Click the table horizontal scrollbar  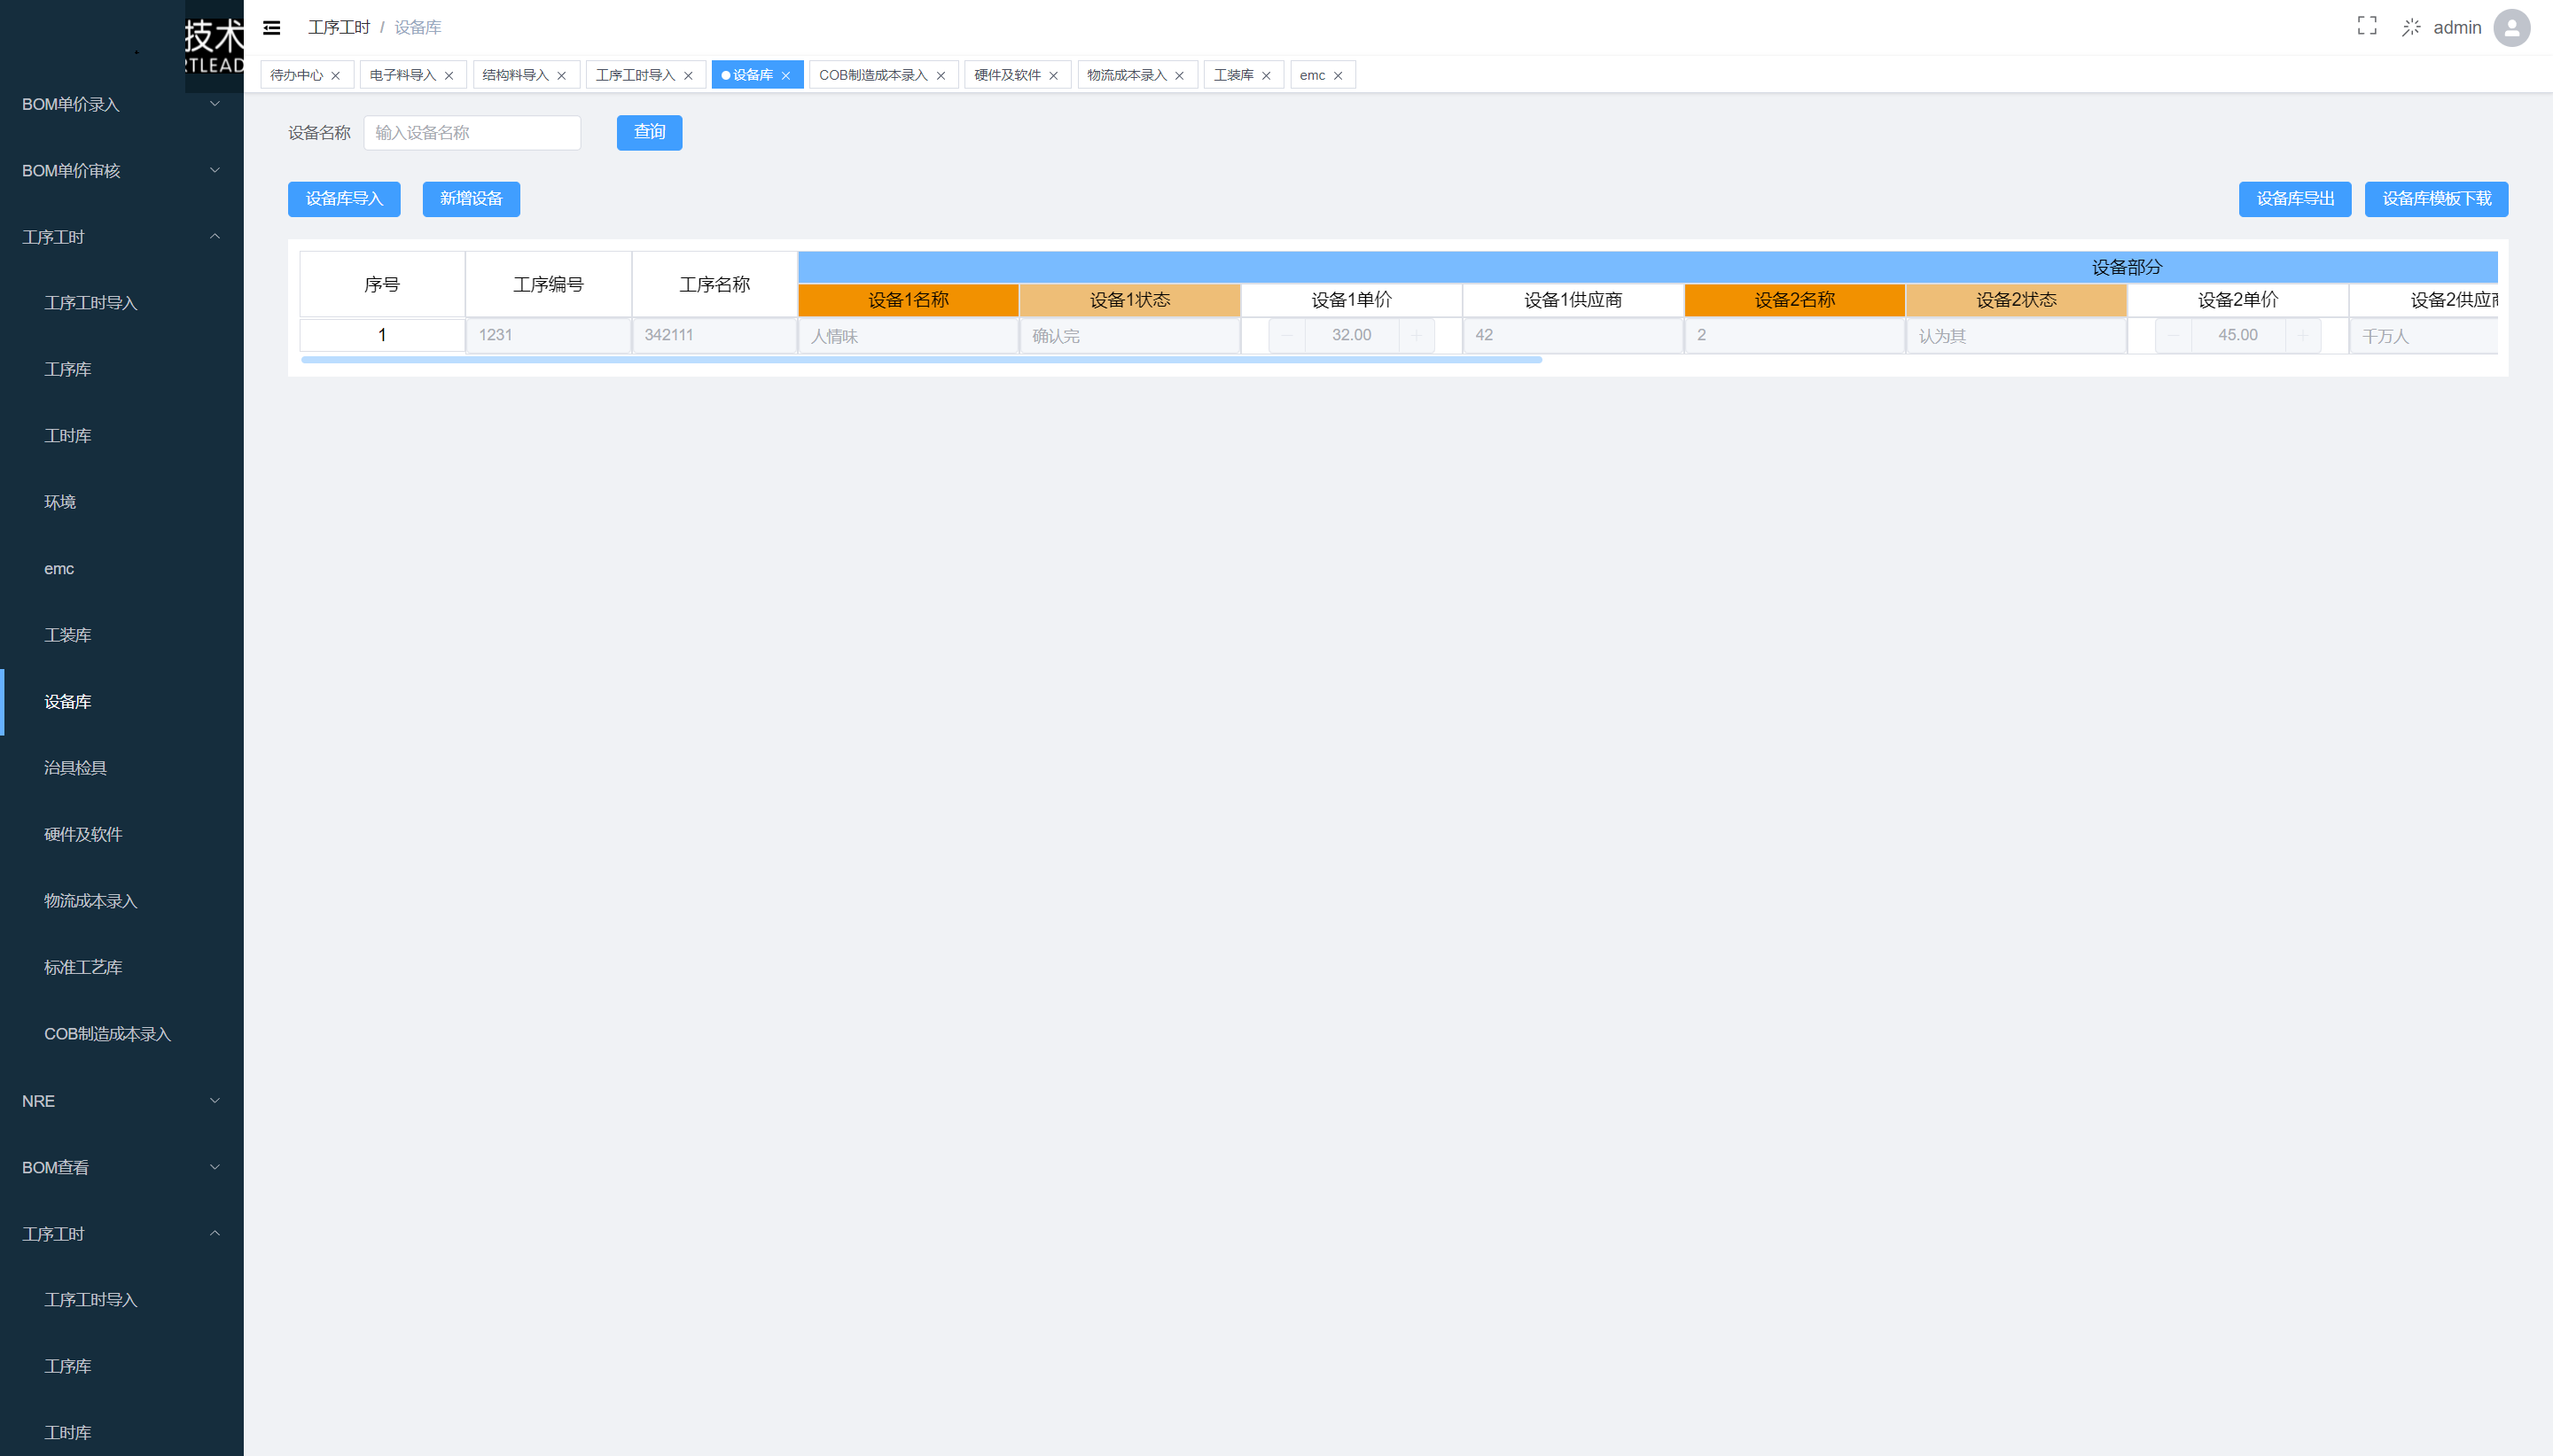pyautogui.click(x=921, y=360)
